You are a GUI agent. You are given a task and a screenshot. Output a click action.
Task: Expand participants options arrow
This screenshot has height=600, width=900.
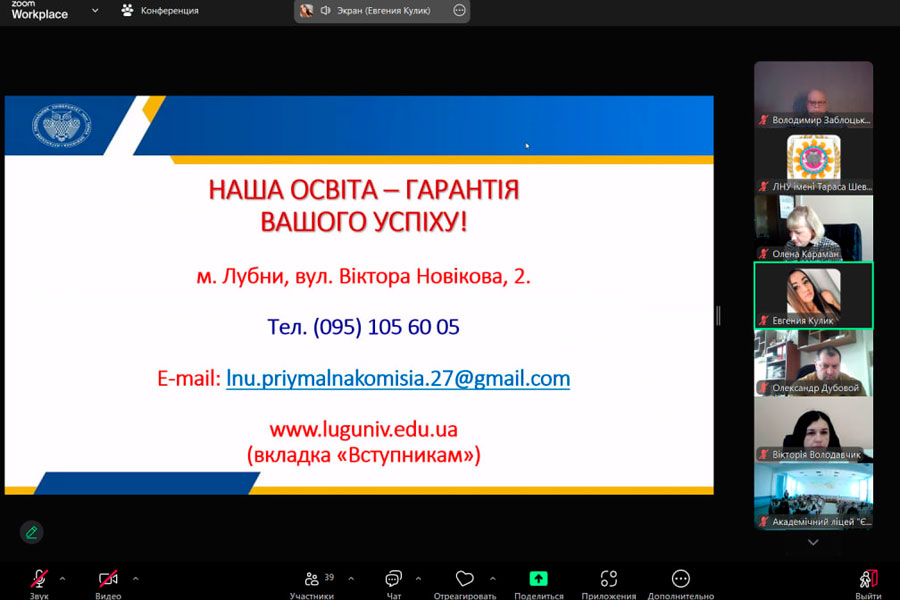[351, 579]
